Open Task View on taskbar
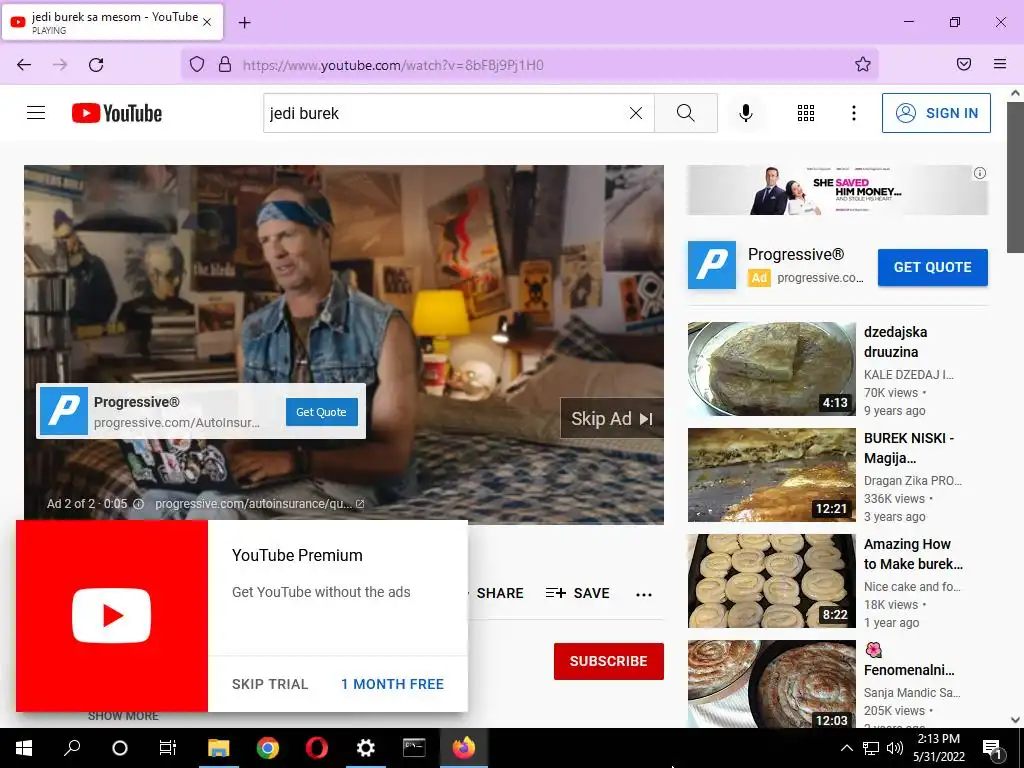This screenshot has height=768, width=1024. (168, 748)
